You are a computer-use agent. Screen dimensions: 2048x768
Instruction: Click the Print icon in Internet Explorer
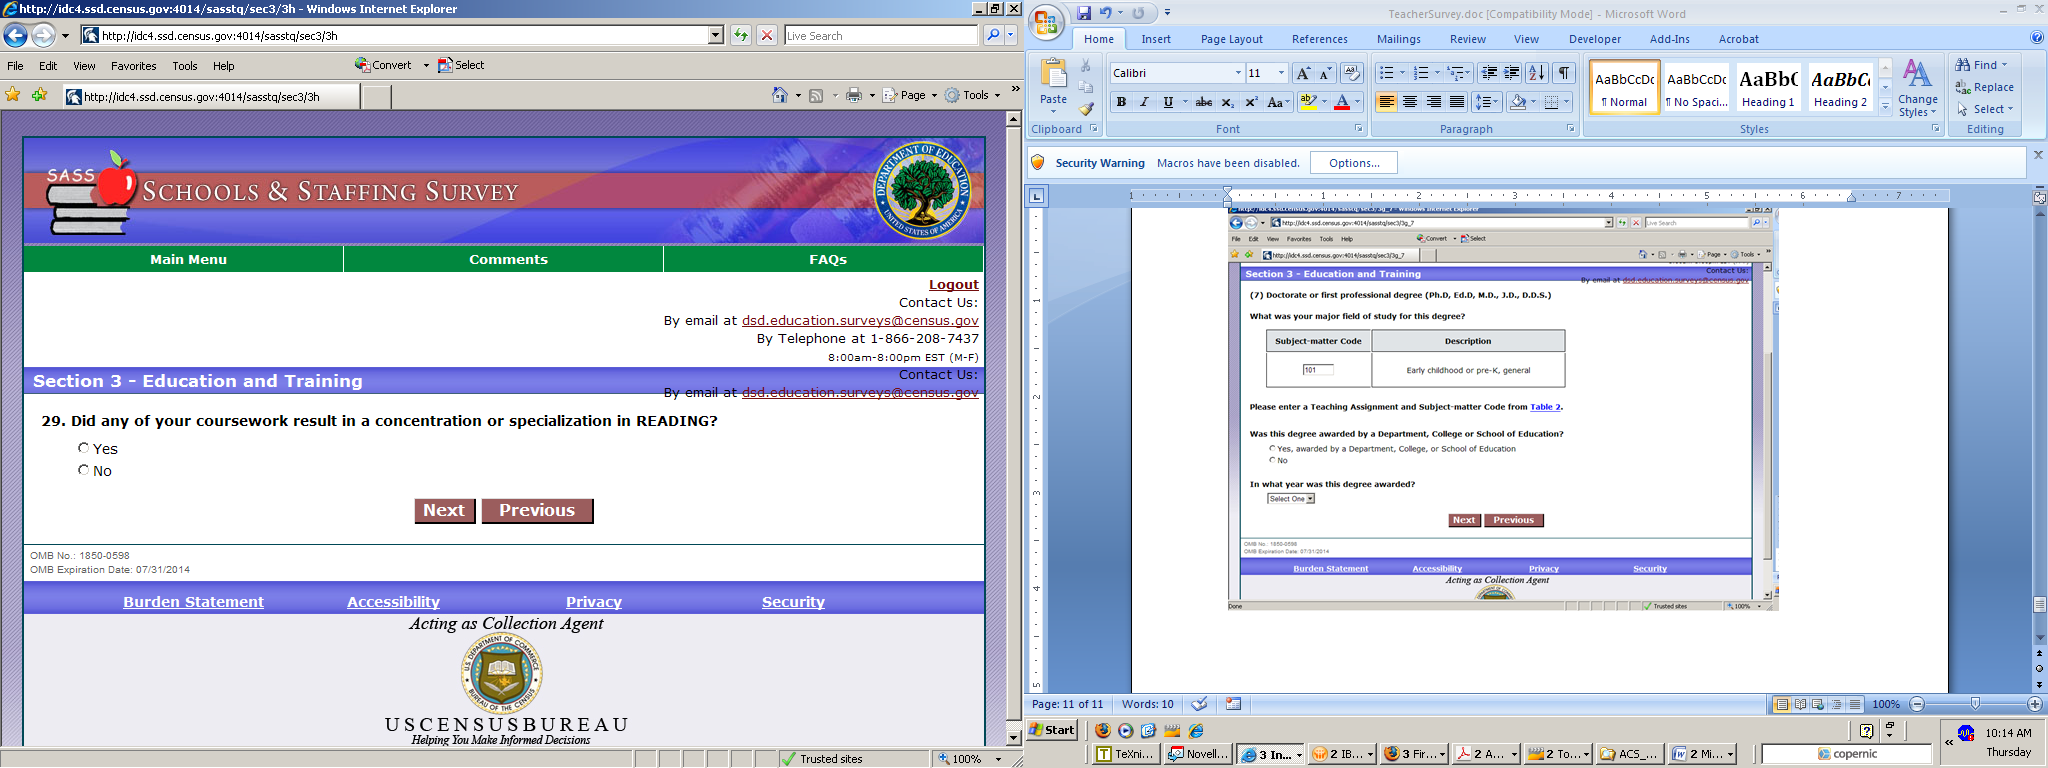tap(854, 95)
